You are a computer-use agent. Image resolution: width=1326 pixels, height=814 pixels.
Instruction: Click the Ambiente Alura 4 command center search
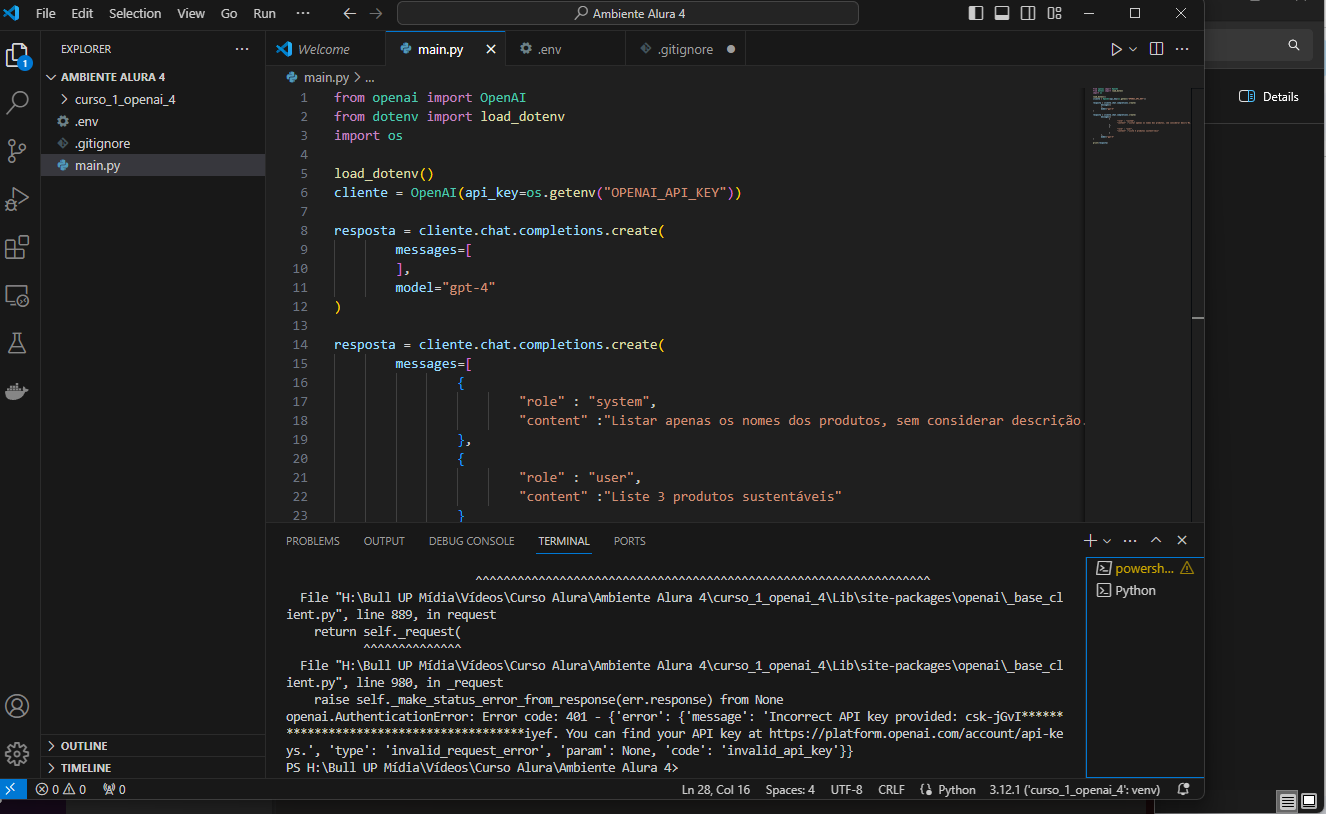coord(628,14)
